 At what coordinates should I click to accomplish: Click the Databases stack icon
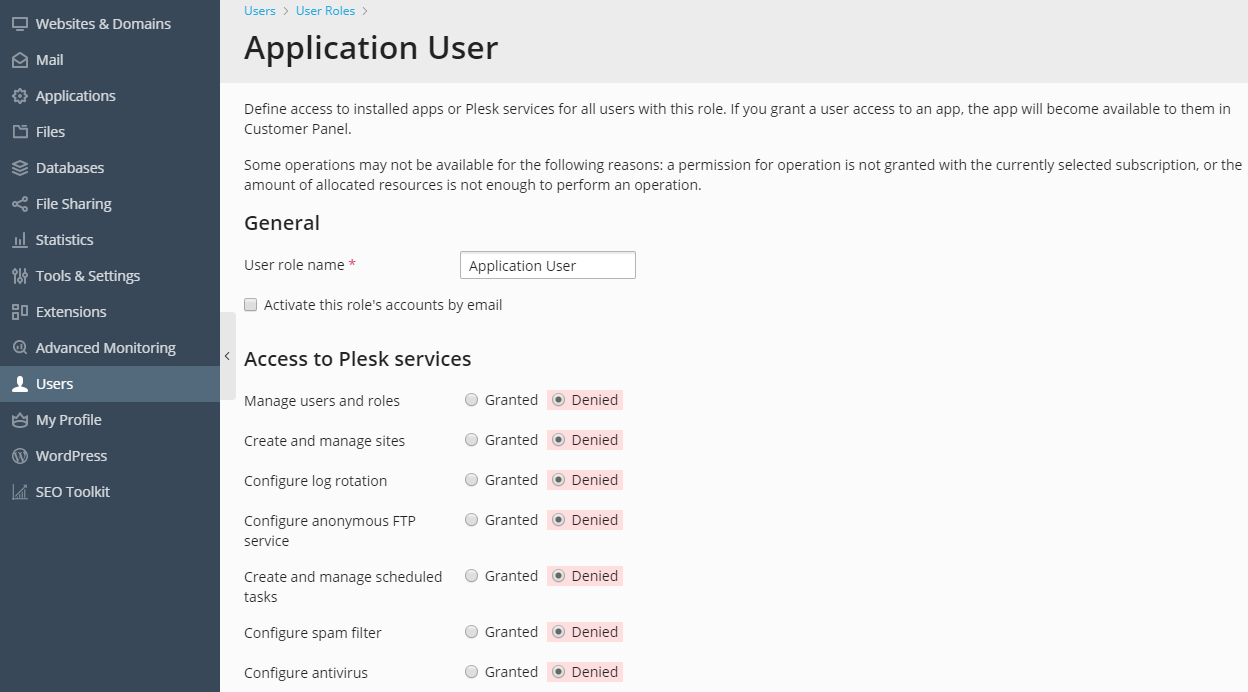click(20, 168)
